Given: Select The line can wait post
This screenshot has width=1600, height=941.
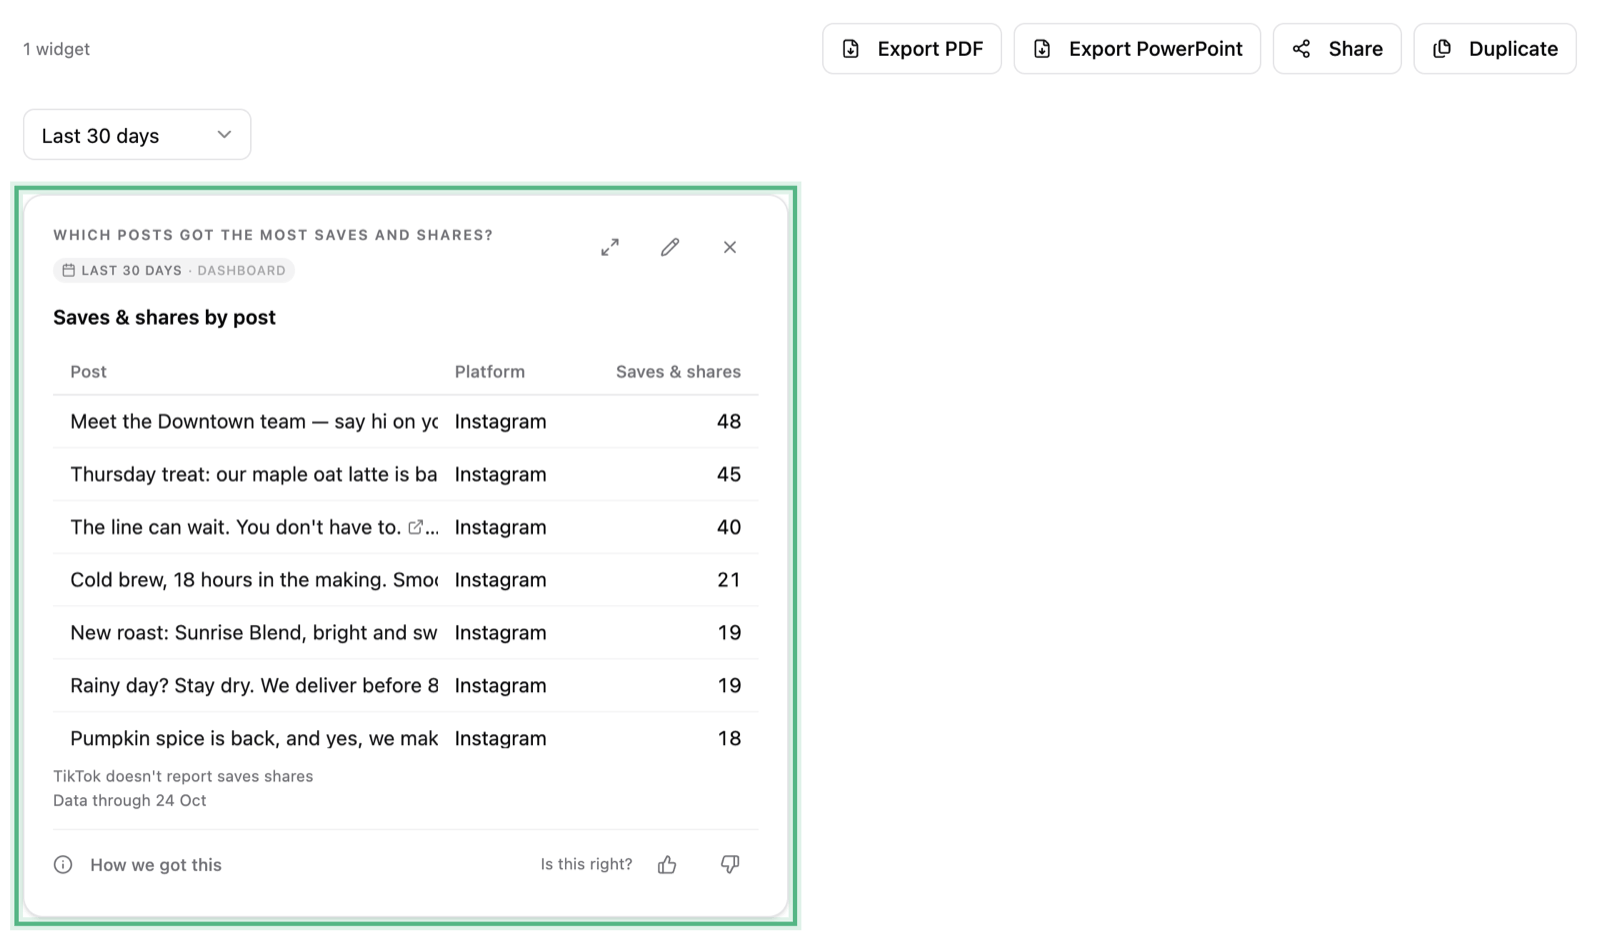Looking at the screenshot, I should [x=235, y=527].
